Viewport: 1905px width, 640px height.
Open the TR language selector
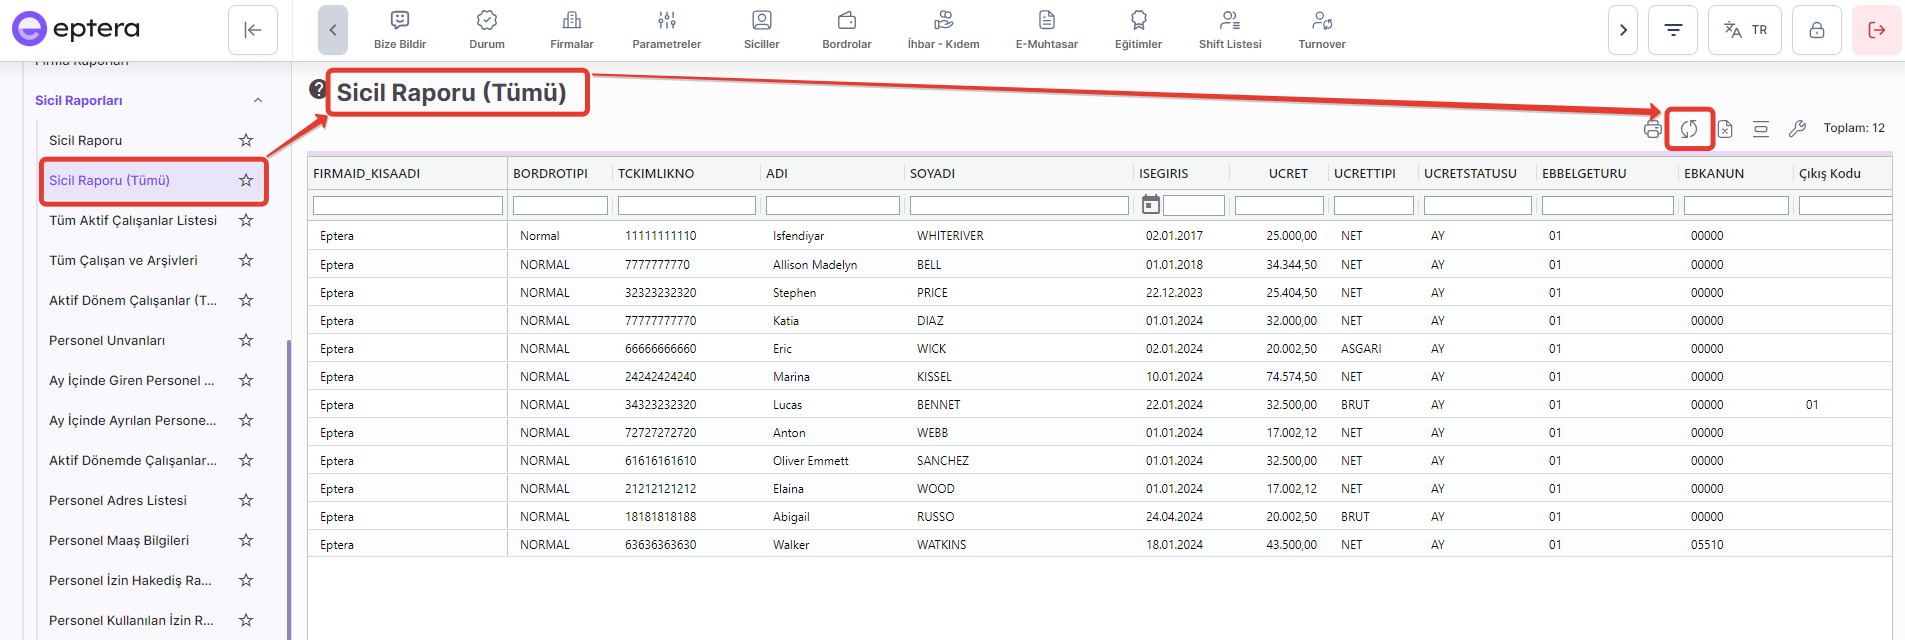pos(1745,30)
